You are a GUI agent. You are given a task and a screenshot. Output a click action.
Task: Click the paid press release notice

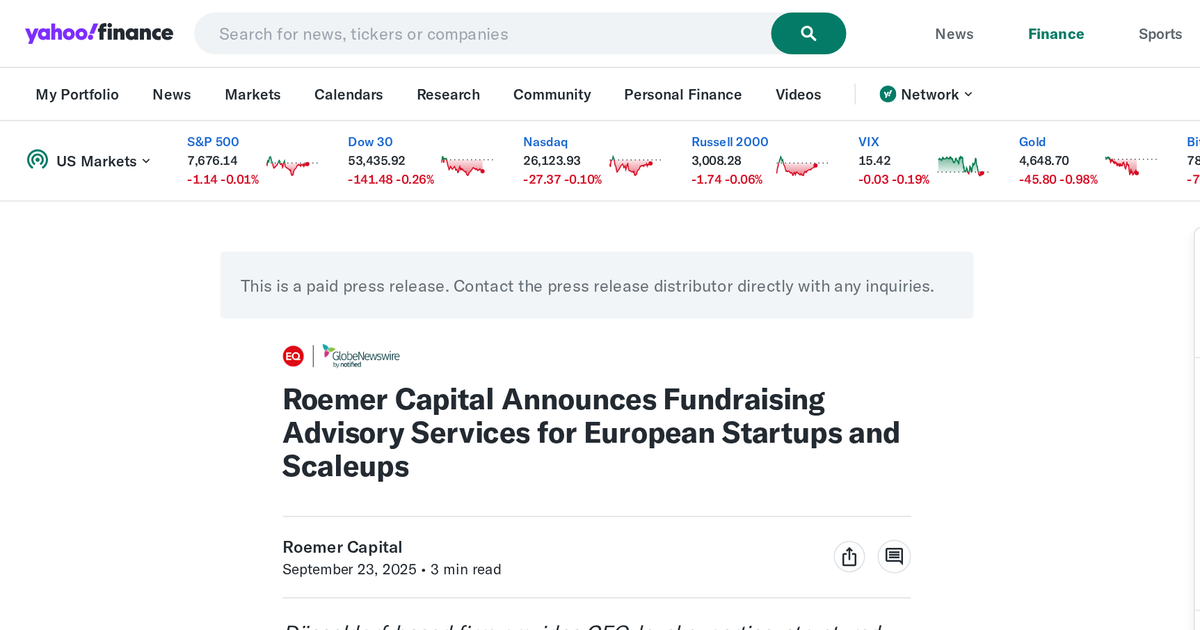pyautogui.click(x=597, y=286)
